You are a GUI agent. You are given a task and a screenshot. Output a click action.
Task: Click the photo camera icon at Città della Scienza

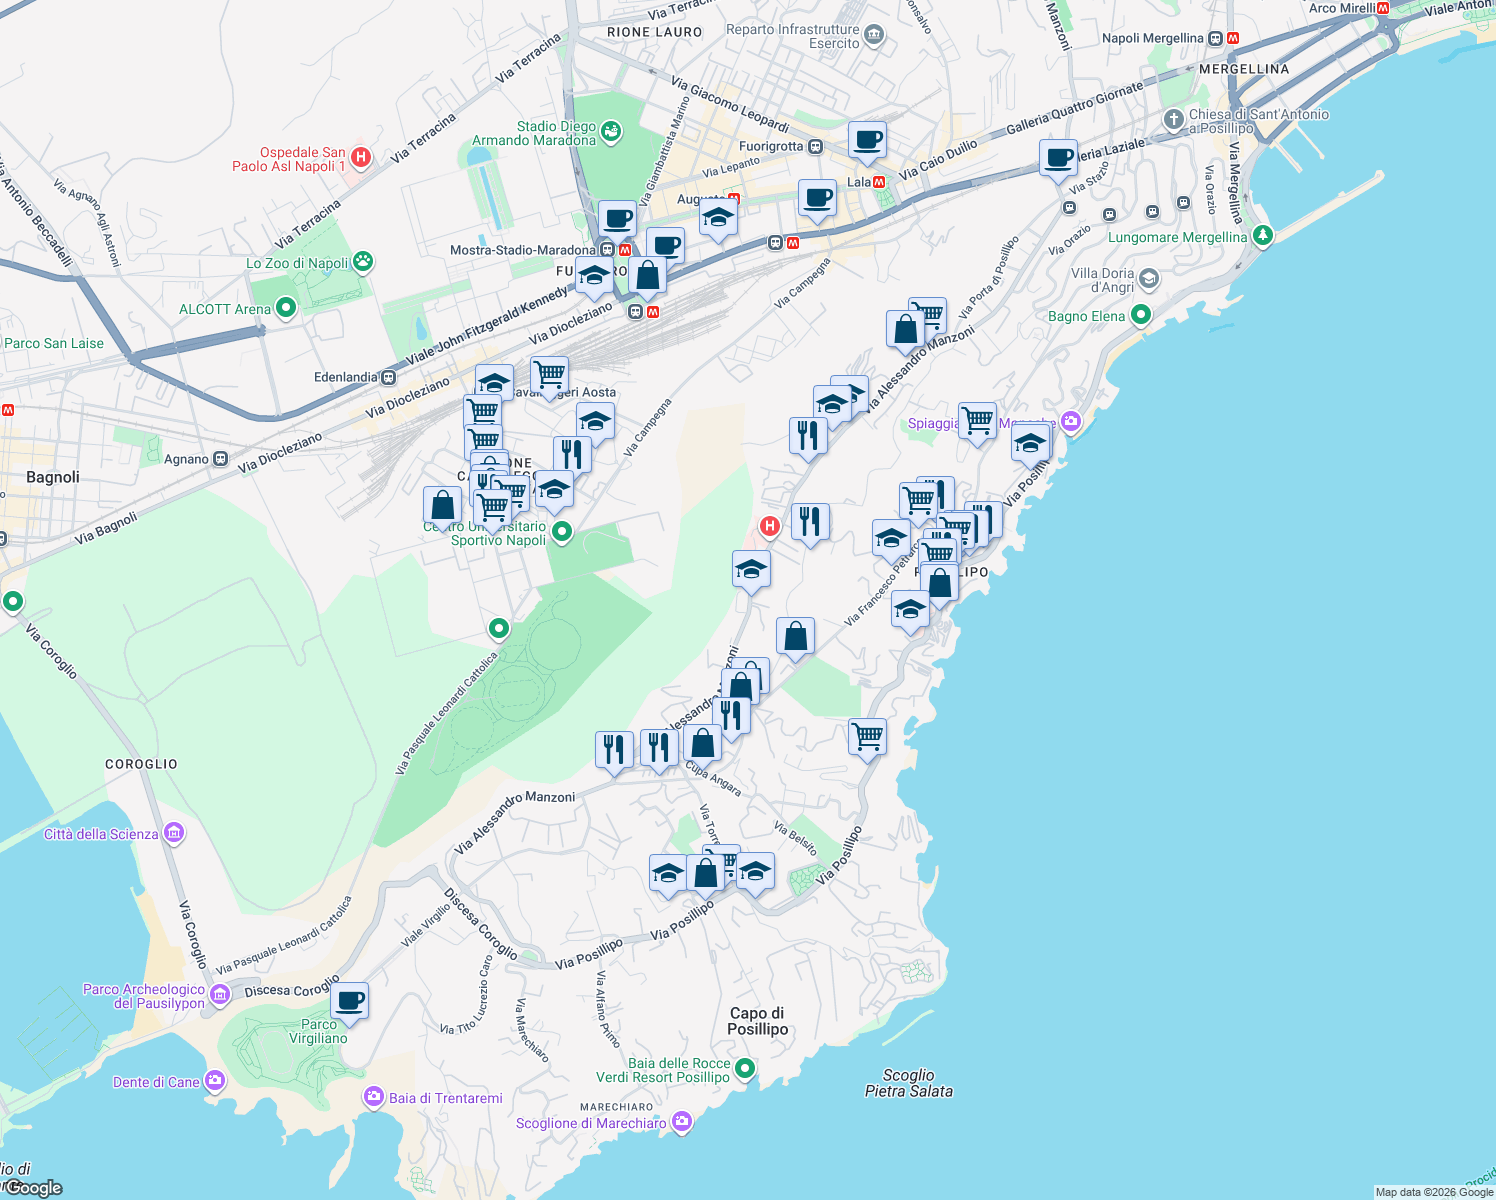[x=172, y=832]
